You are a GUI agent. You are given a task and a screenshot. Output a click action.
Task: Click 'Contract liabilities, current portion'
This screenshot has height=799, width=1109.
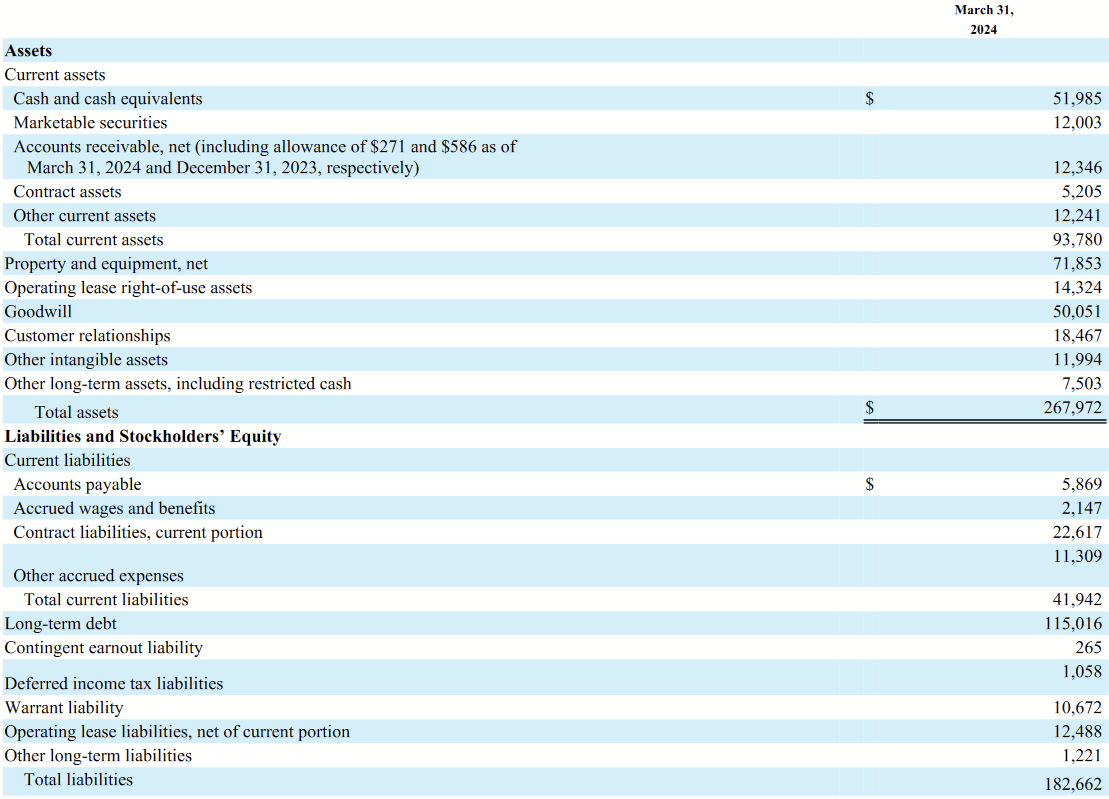[138, 532]
